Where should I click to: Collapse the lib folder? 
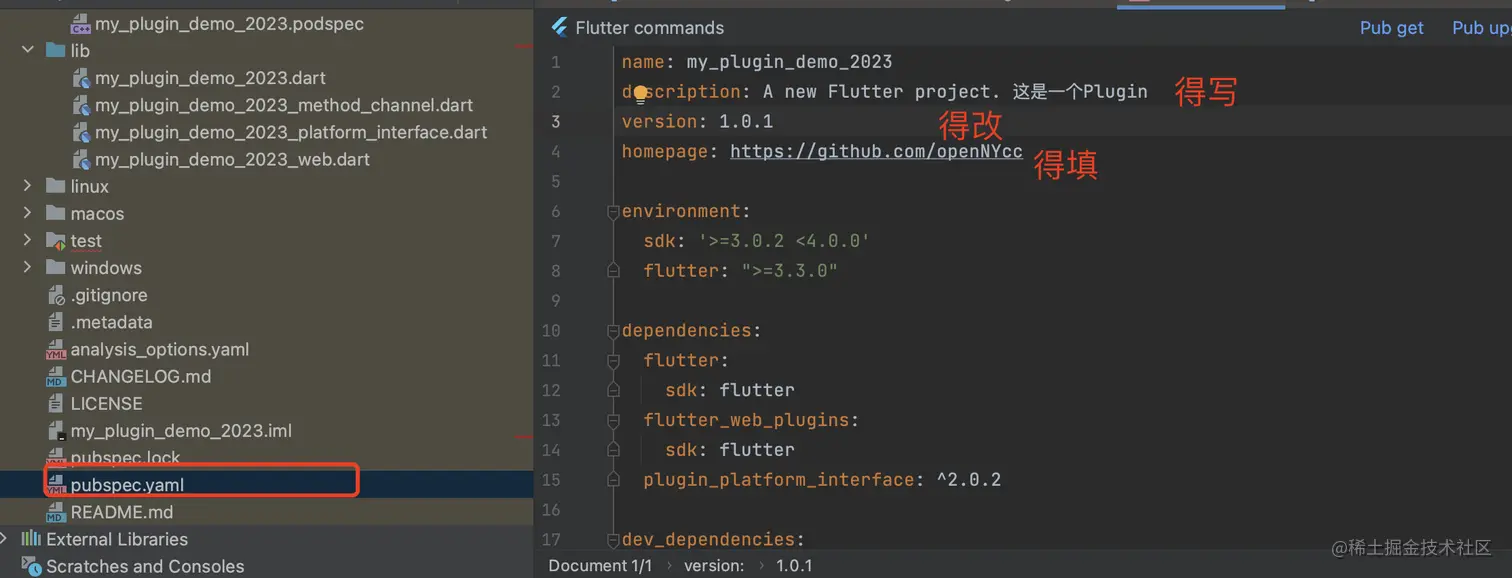coord(28,50)
